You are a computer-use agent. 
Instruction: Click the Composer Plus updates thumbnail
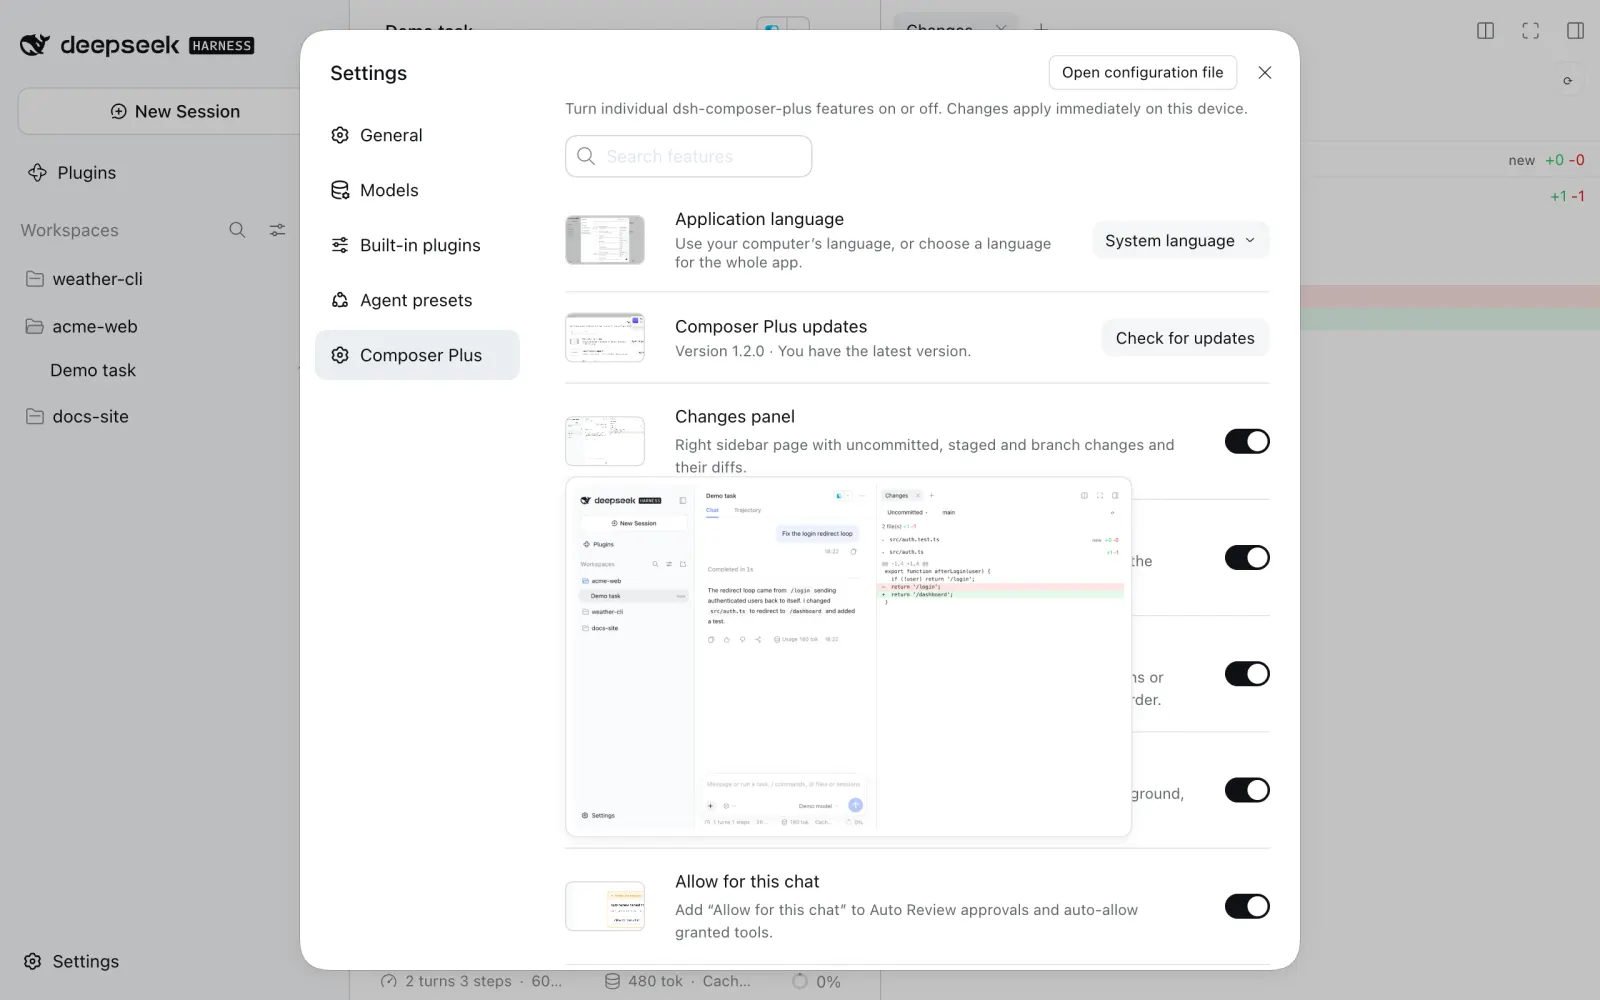pos(605,337)
